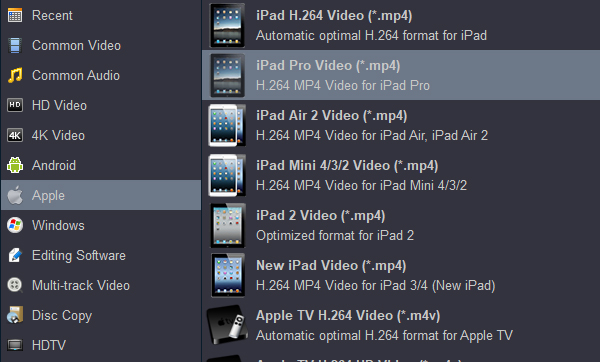Click the iPad Pro Video thumbnail
The height and width of the screenshot is (362, 600).
(227, 75)
